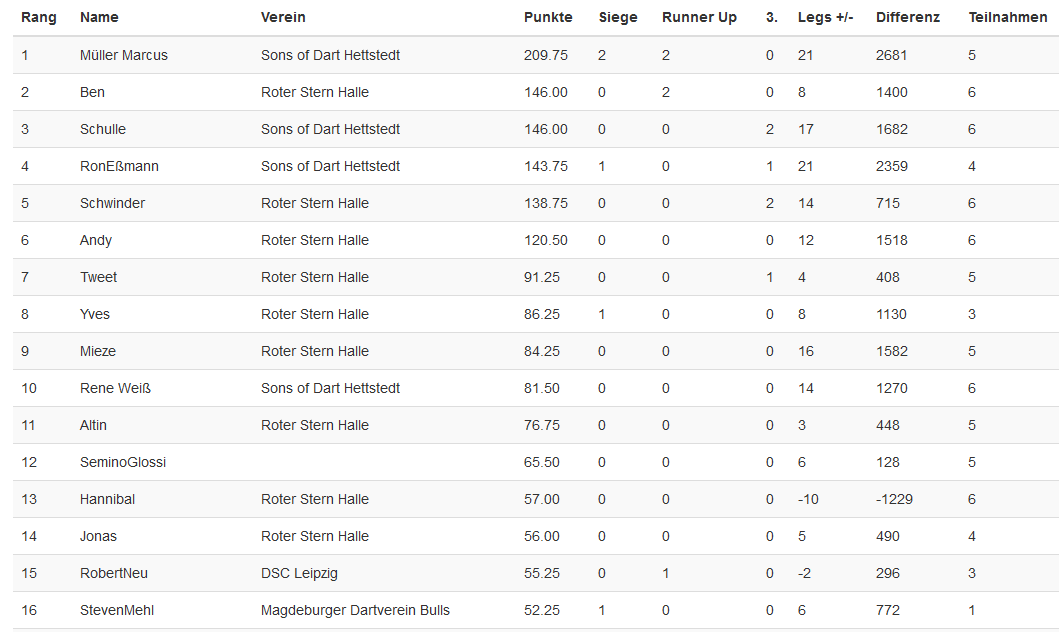Click Differenz value 772

(x=887, y=610)
